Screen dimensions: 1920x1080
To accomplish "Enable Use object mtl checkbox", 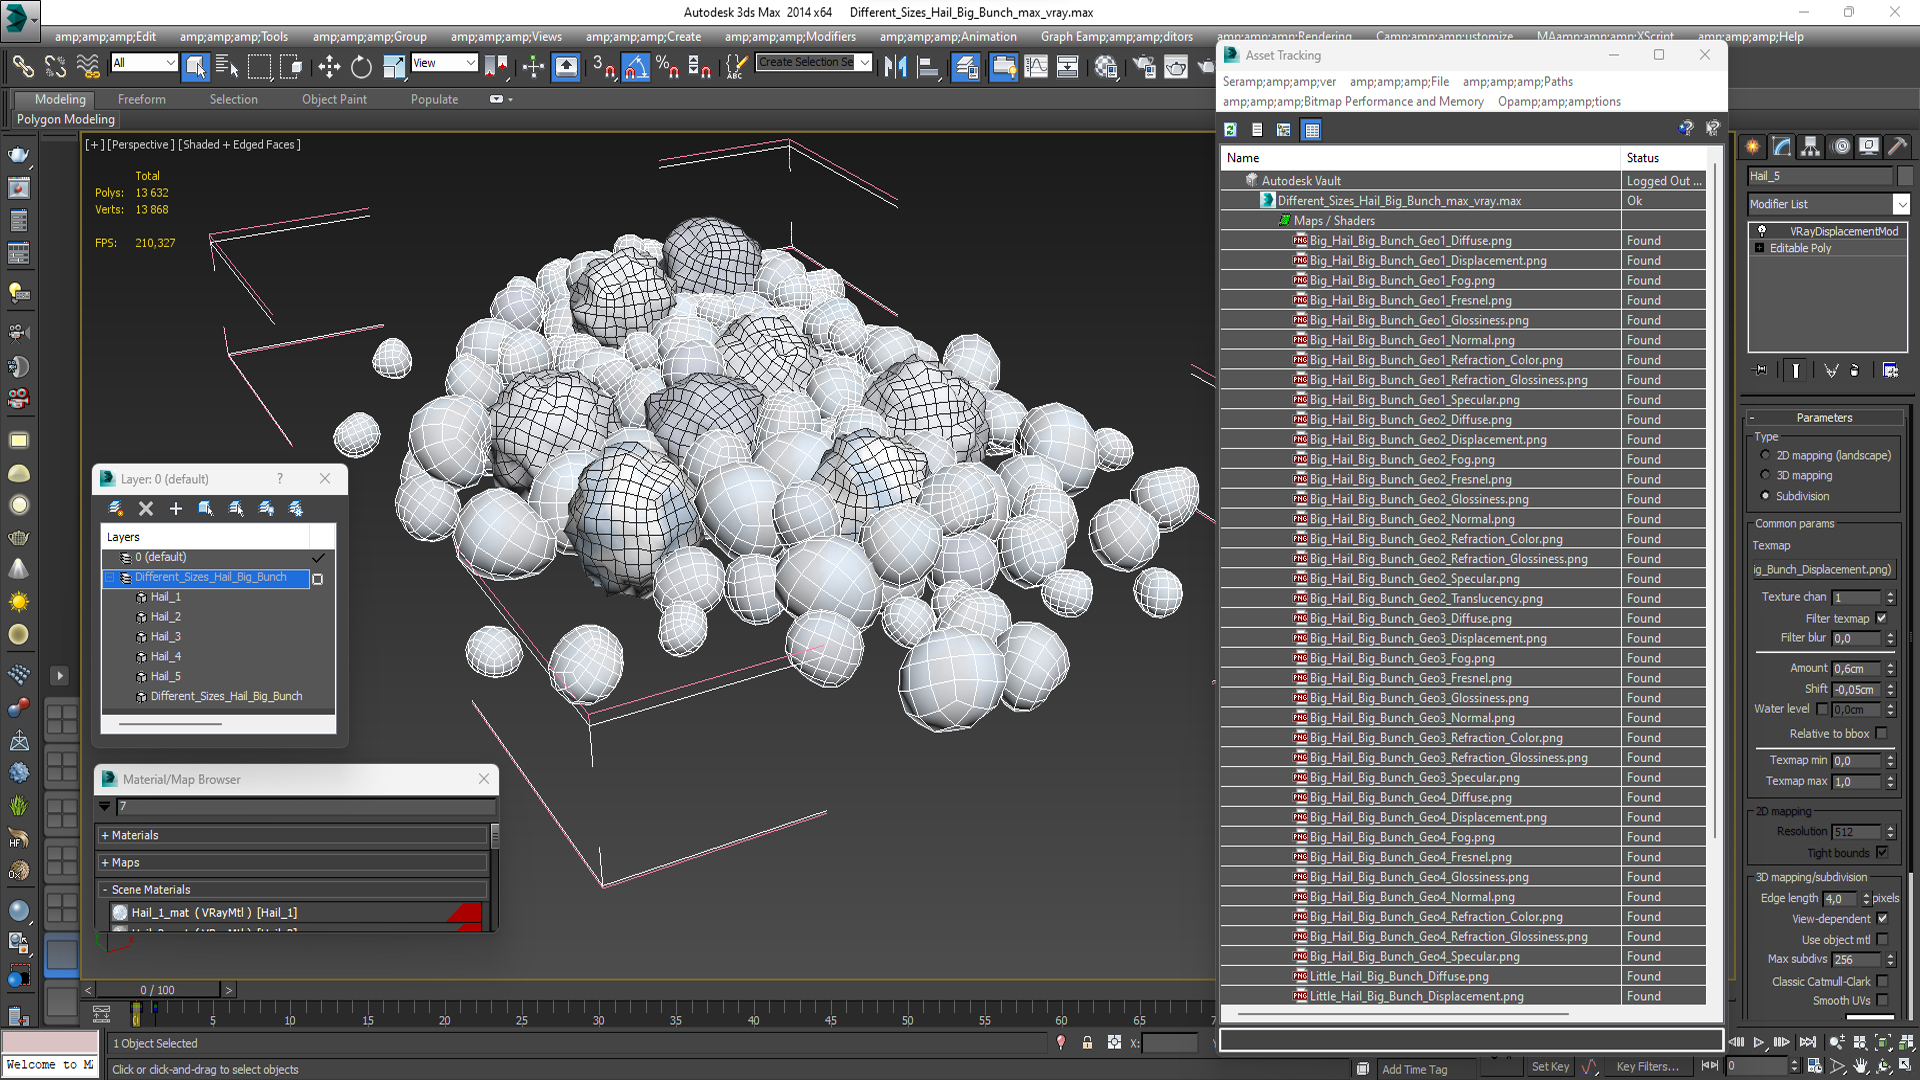I will click(1882, 939).
